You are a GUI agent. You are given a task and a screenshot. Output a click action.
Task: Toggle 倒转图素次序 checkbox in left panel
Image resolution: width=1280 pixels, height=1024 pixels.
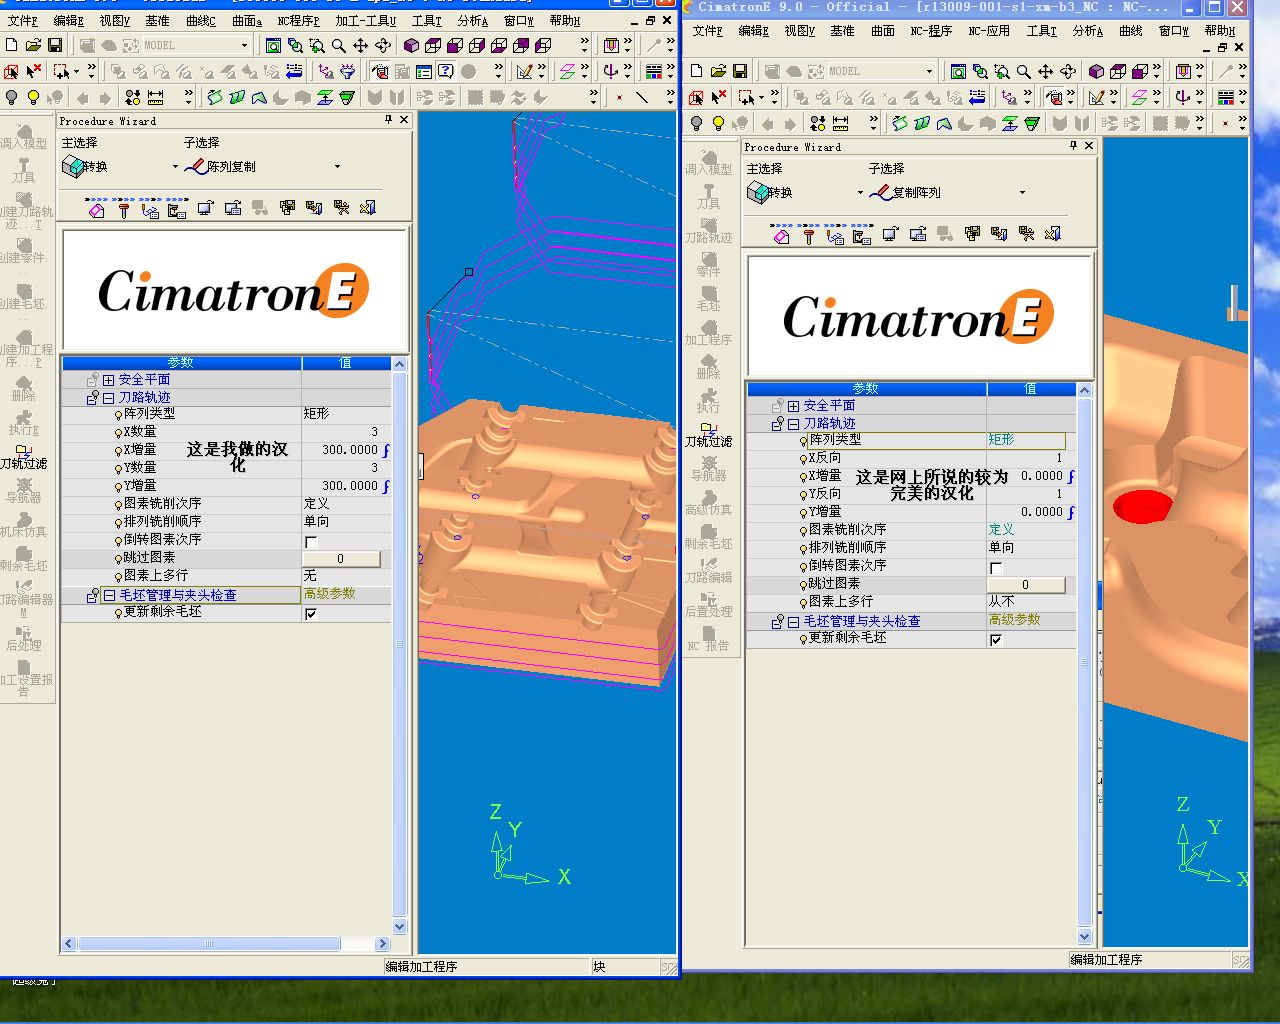(311, 541)
